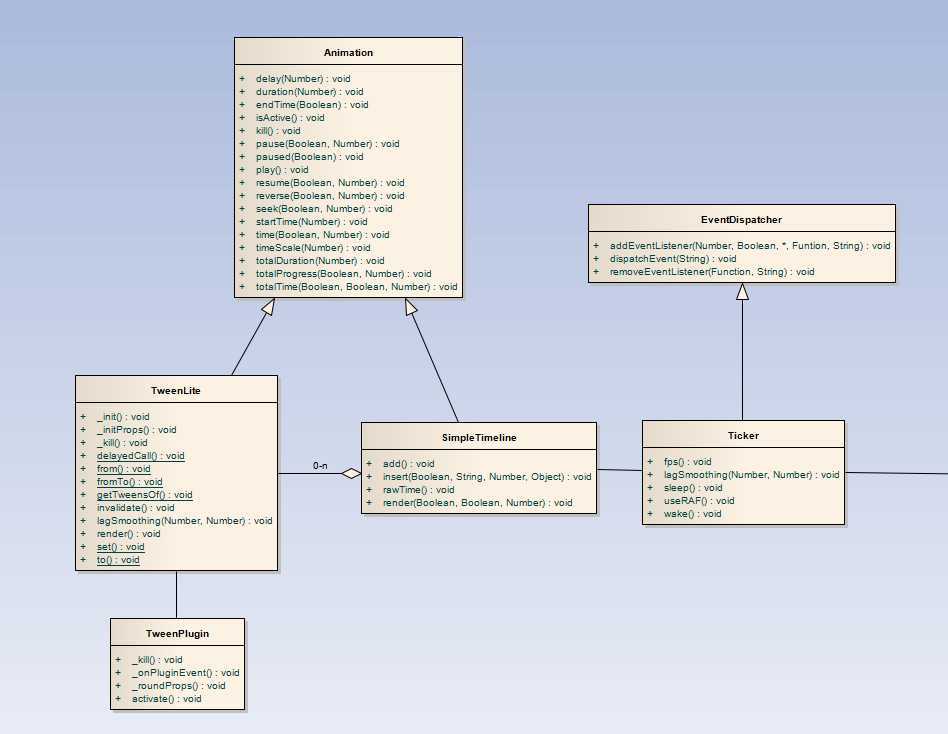Click resume(Boolean, Number) : void
Screen dimensions: 948x734
click(330, 183)
